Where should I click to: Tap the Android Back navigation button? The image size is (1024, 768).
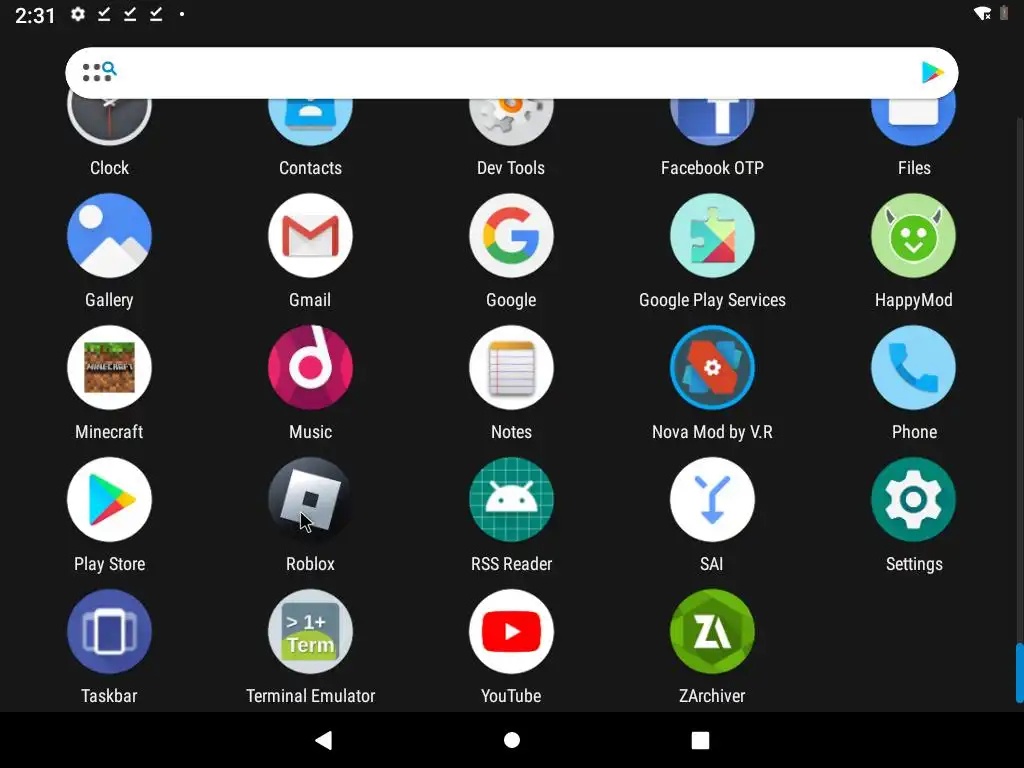(324, 740)
